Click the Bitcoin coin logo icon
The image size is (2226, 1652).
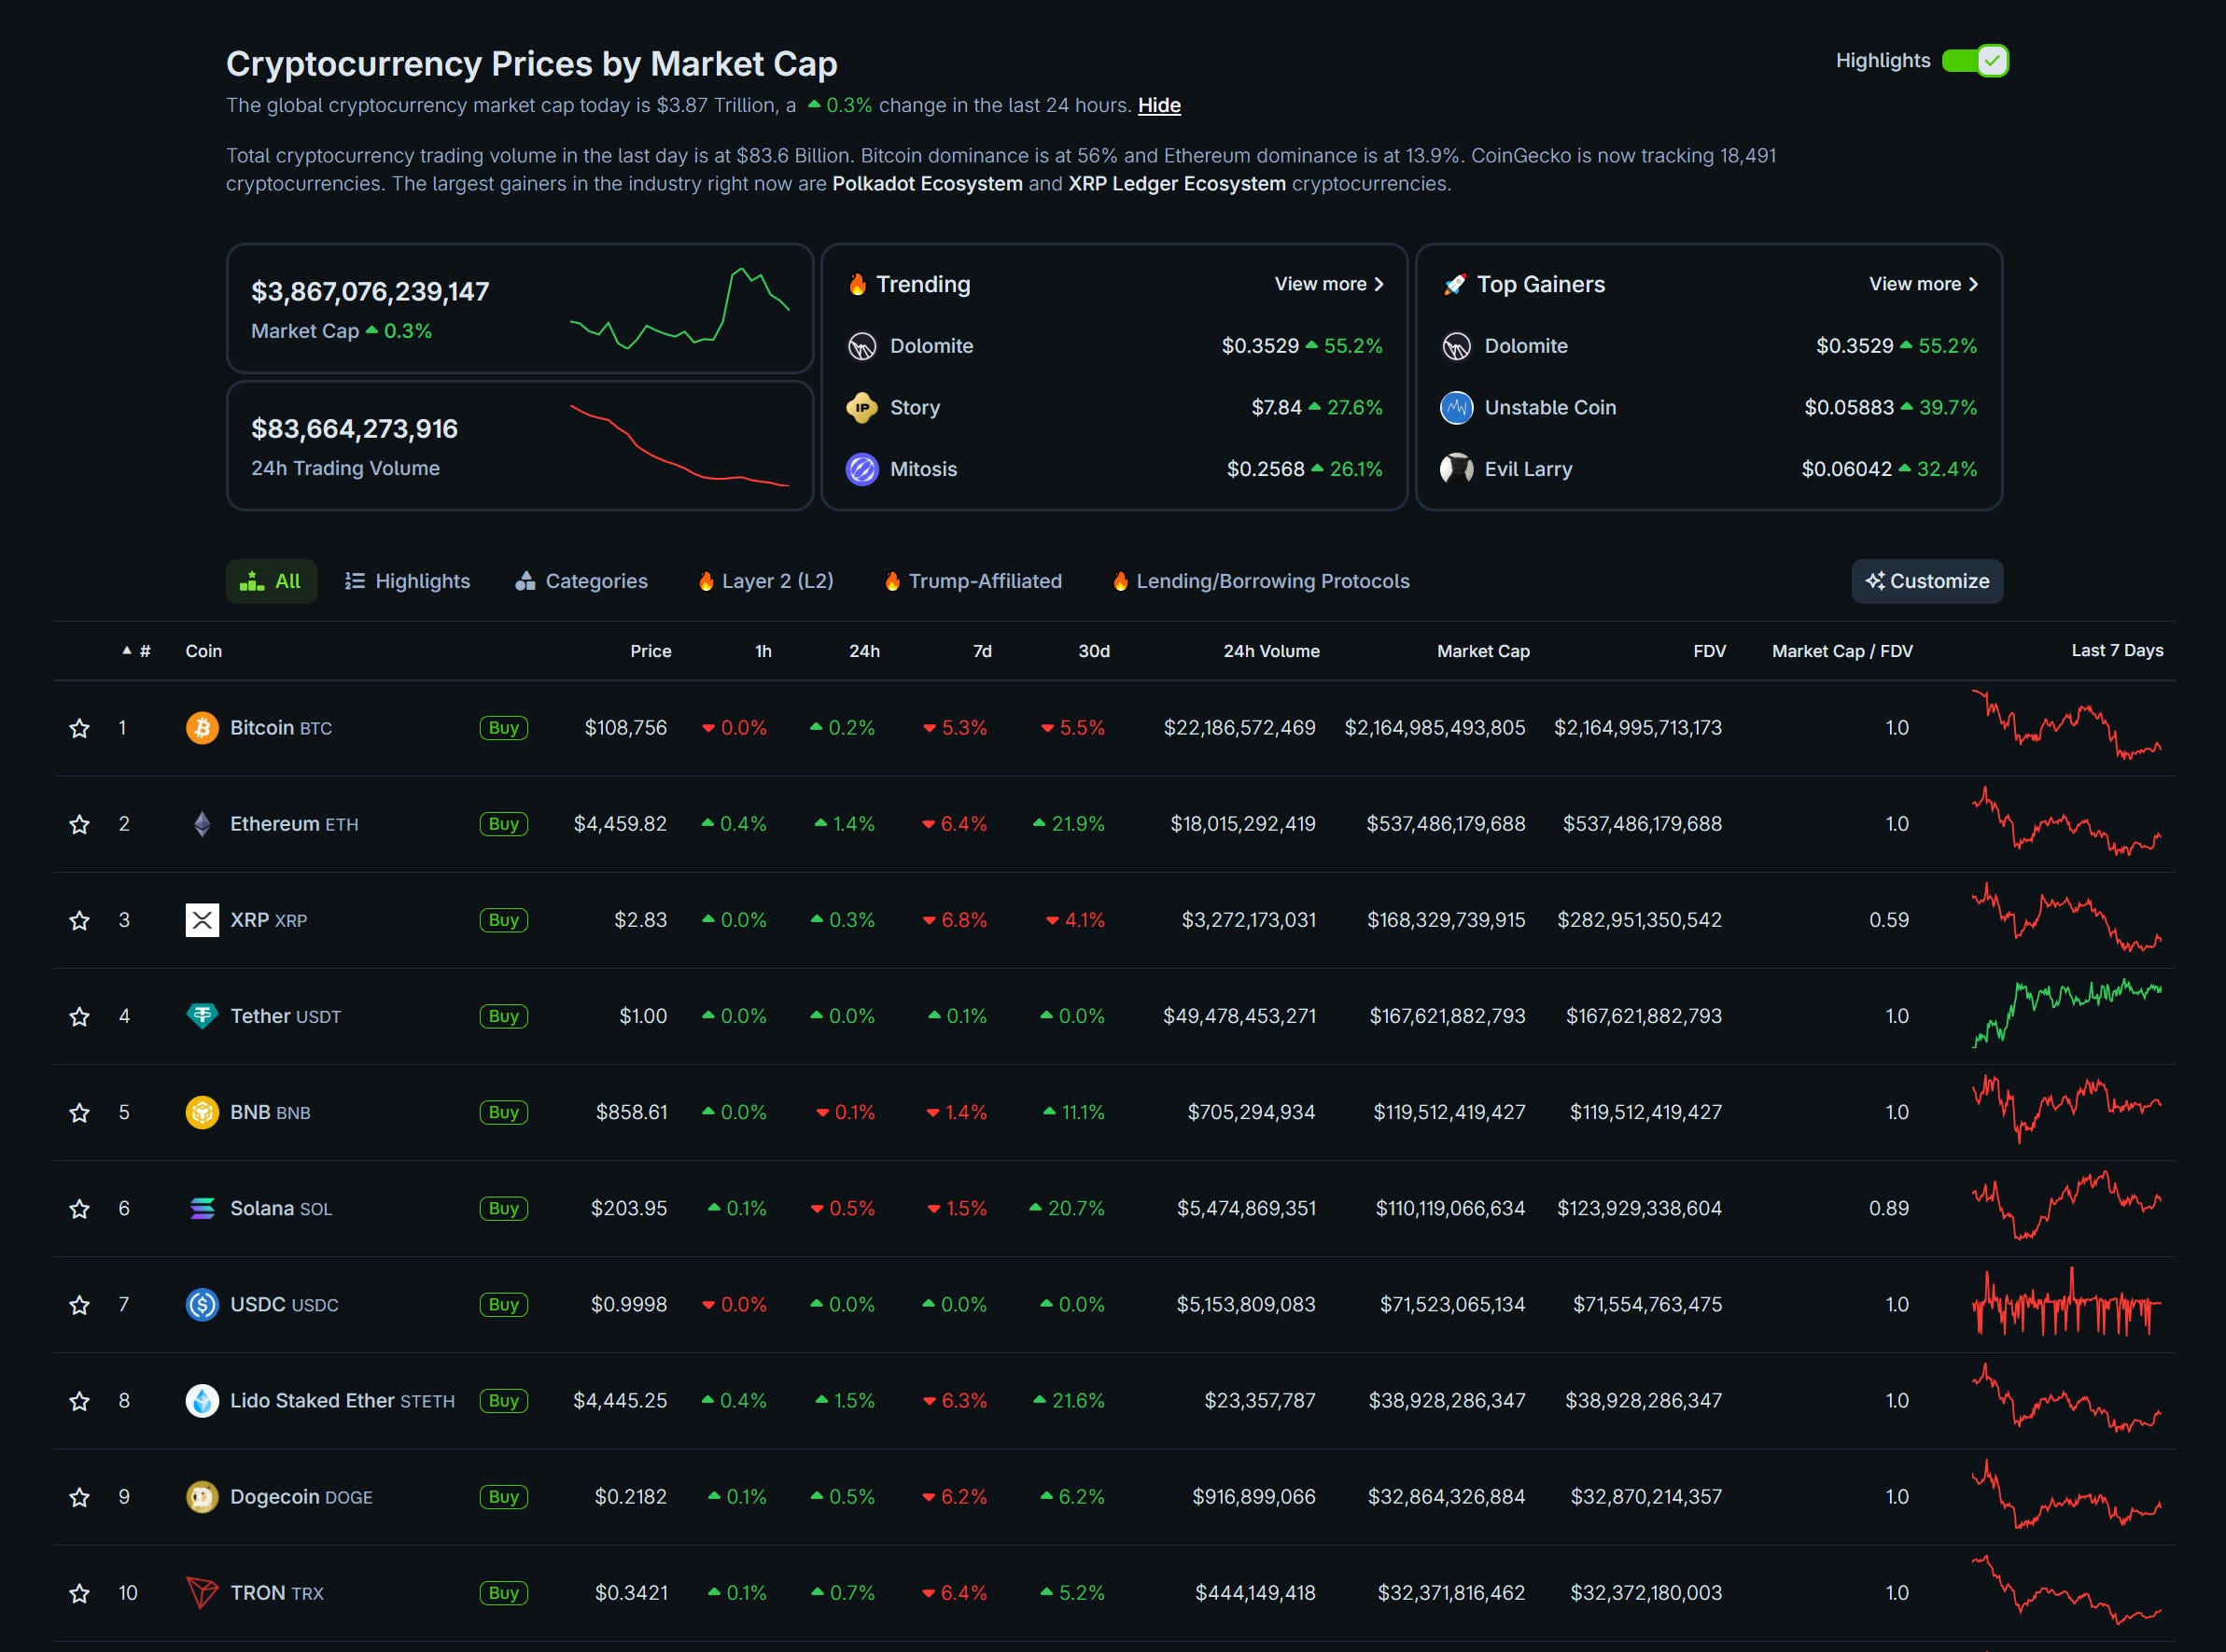[x=202, y=728]
